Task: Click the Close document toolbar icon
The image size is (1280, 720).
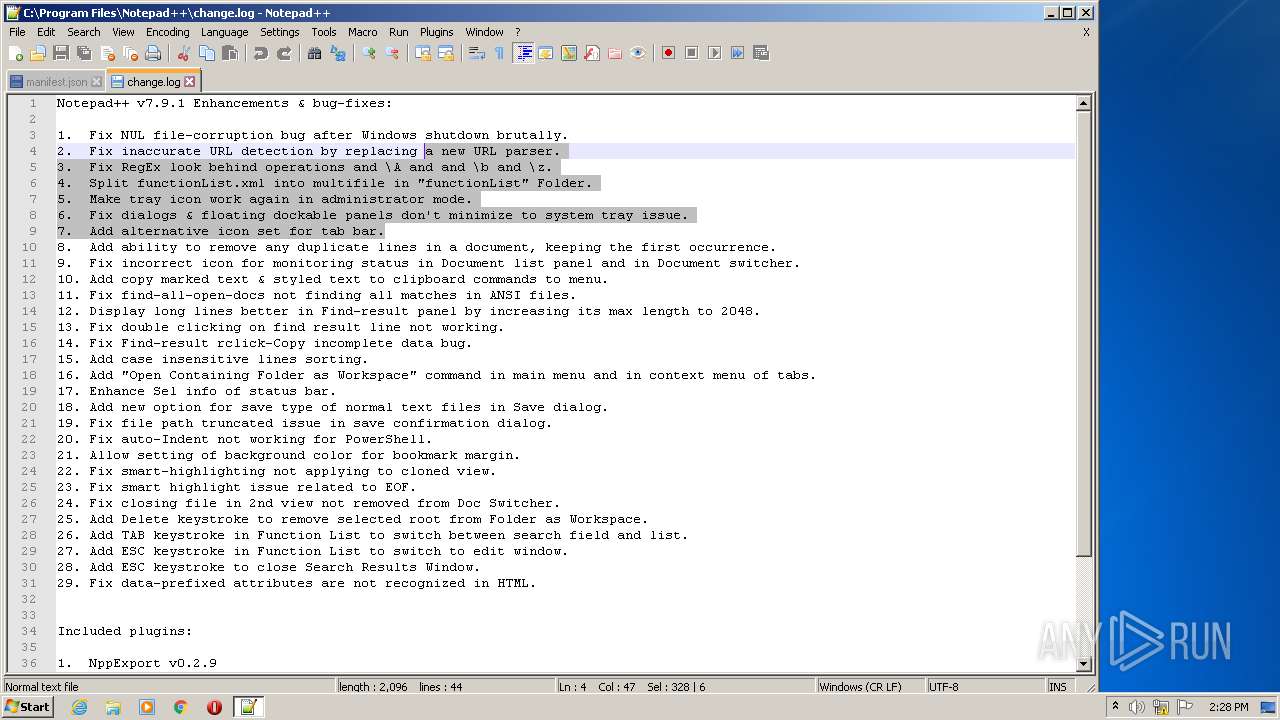Action: click(x=107, y=53)
